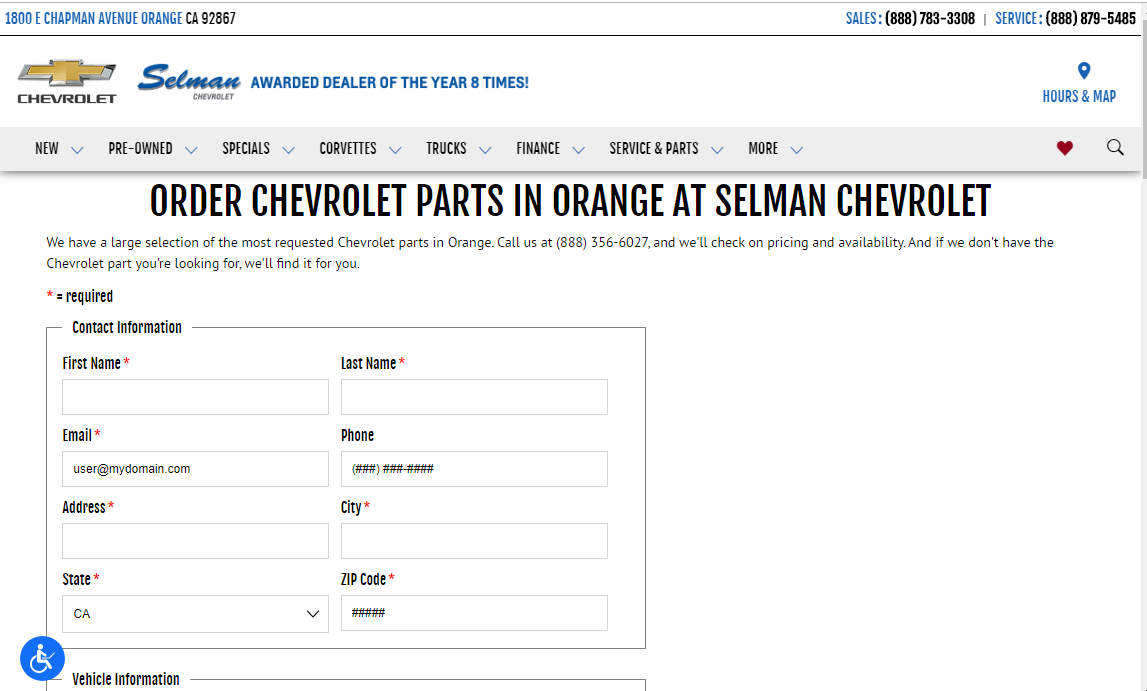
Task: Open Hours & Map location pin
Action: pyautogui.click(x=1083, y=71)
